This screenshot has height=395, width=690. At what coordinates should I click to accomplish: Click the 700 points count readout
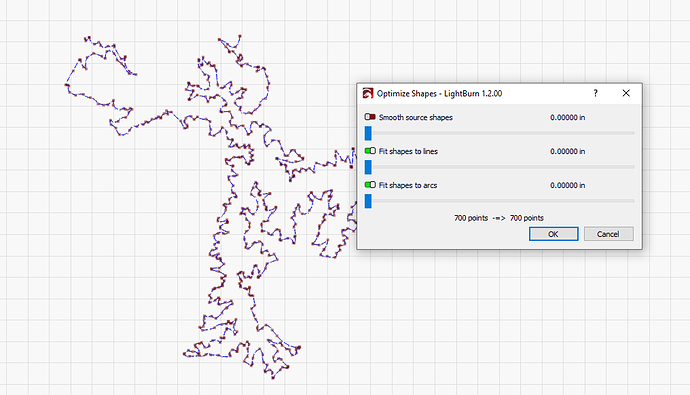(x=499, y=218)
